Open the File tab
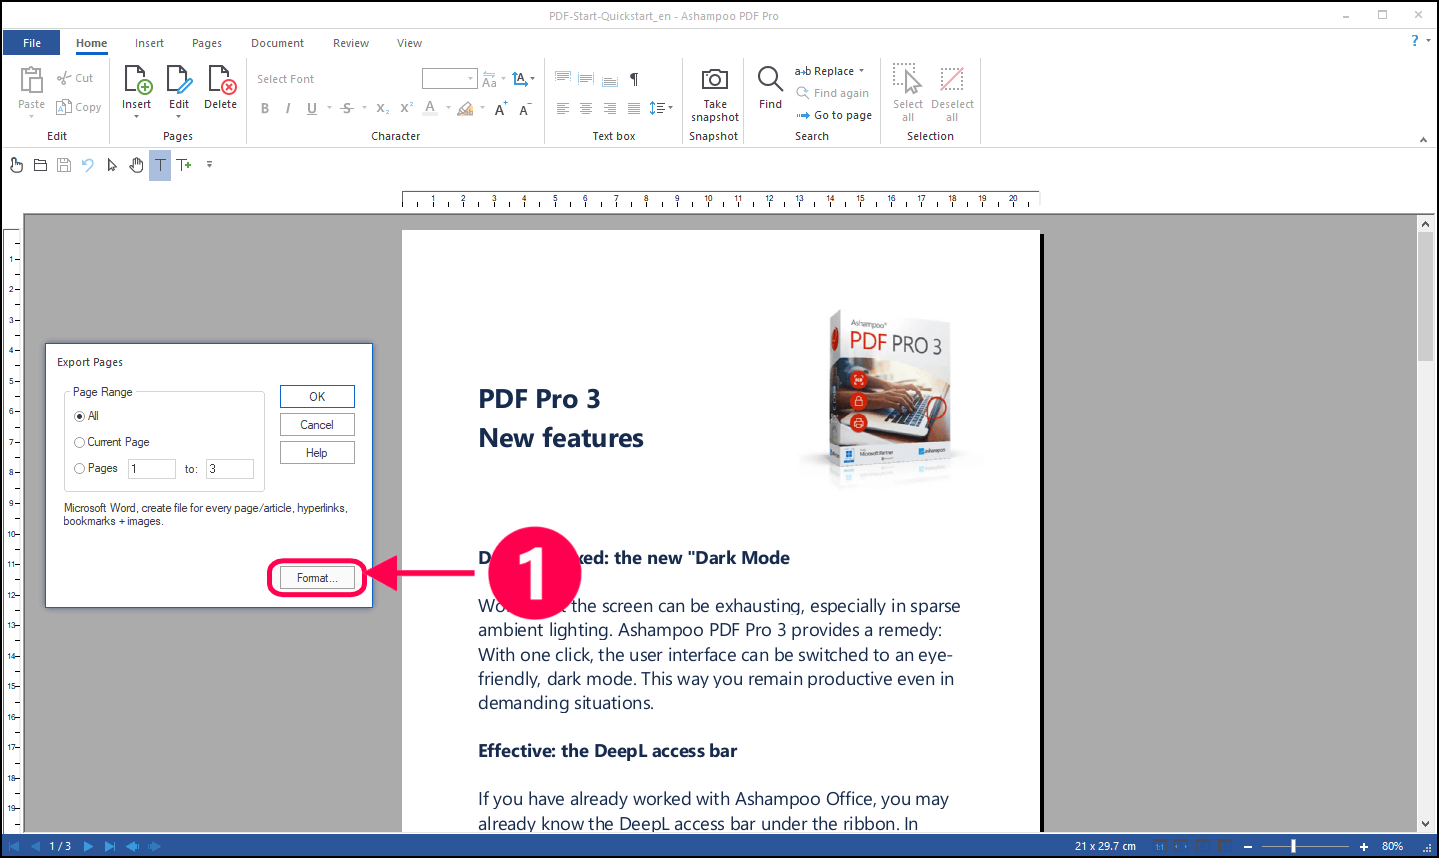 (32, 43)
